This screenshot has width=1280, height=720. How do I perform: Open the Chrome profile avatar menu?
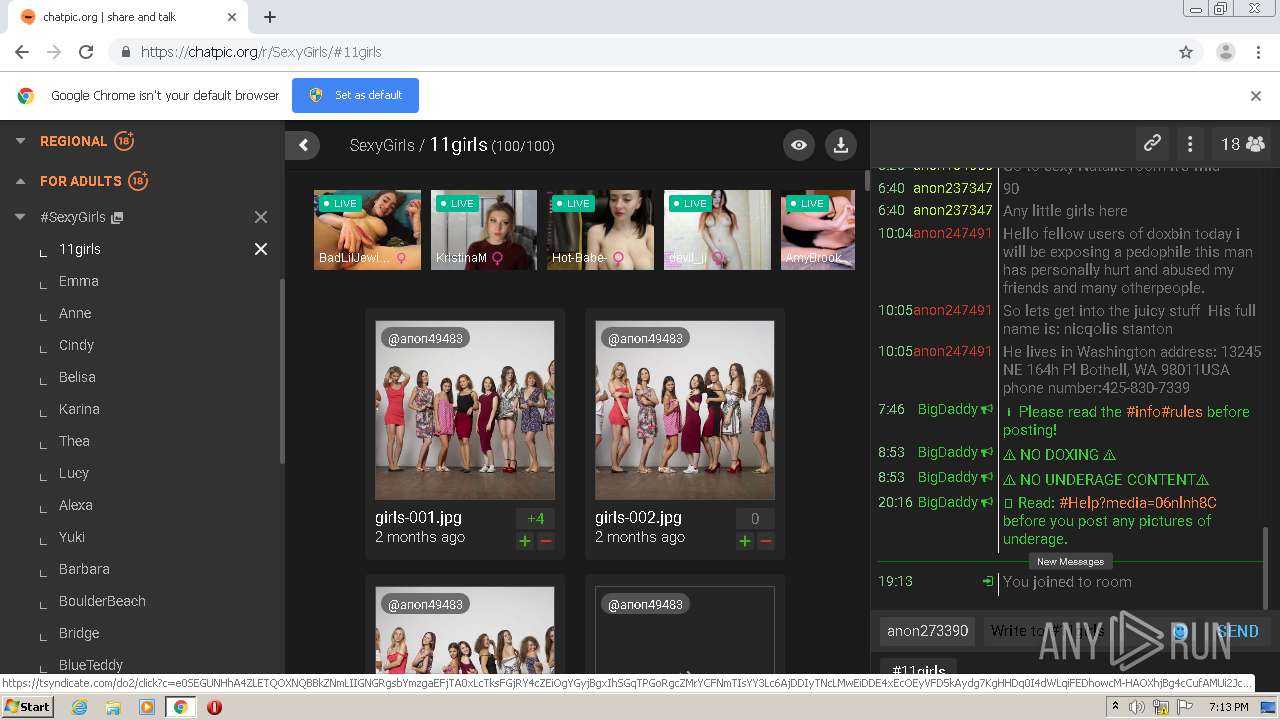coord(1226,52)
